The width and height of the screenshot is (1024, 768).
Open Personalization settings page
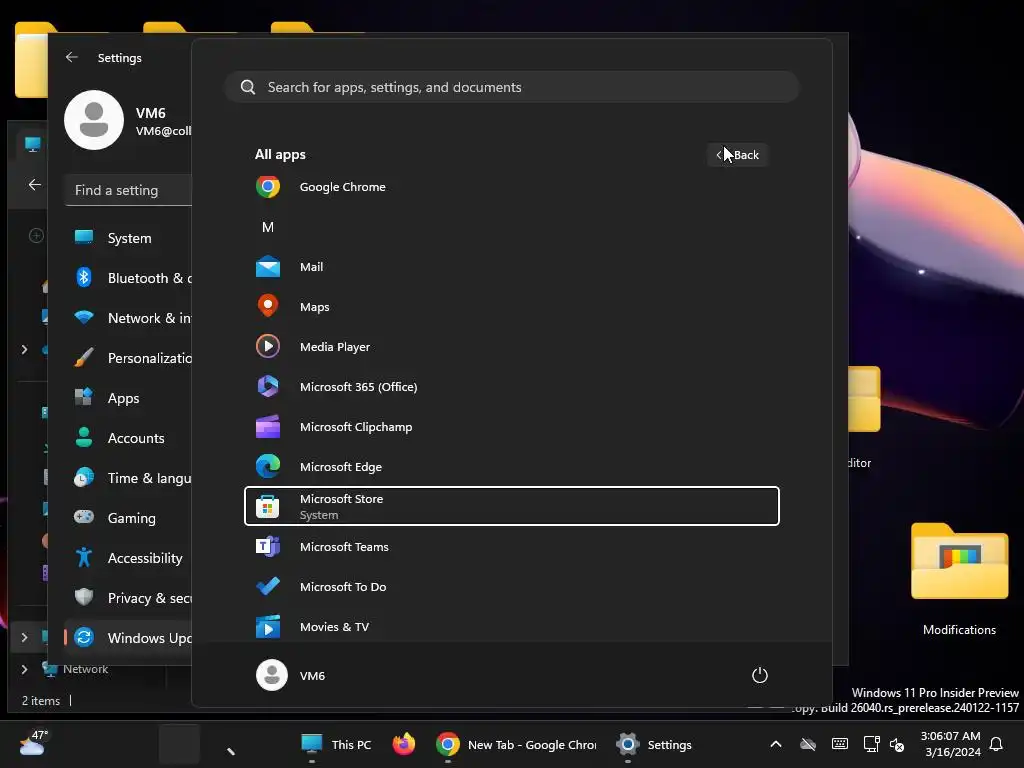[x=129, y=358]
